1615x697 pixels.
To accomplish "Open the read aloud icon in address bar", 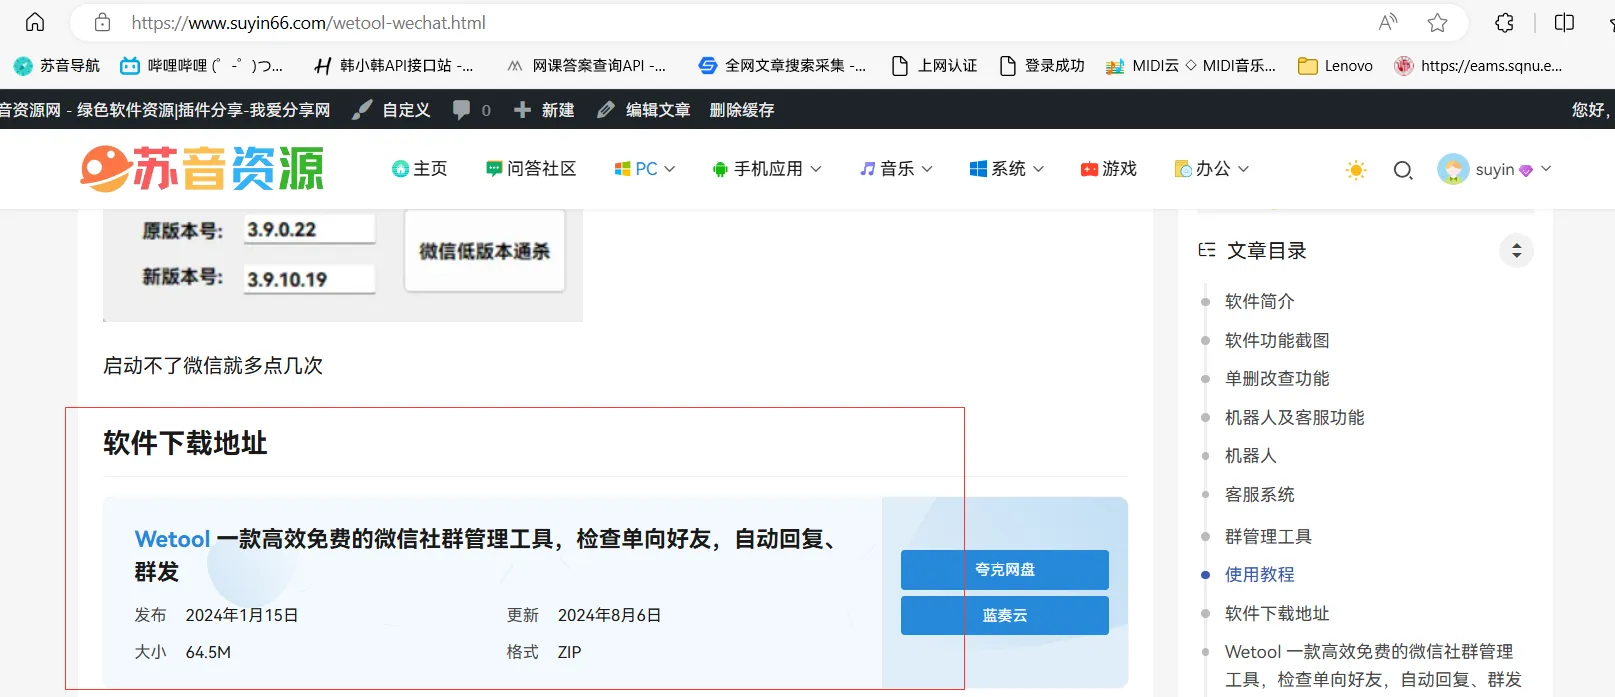I will (1387, 22).
